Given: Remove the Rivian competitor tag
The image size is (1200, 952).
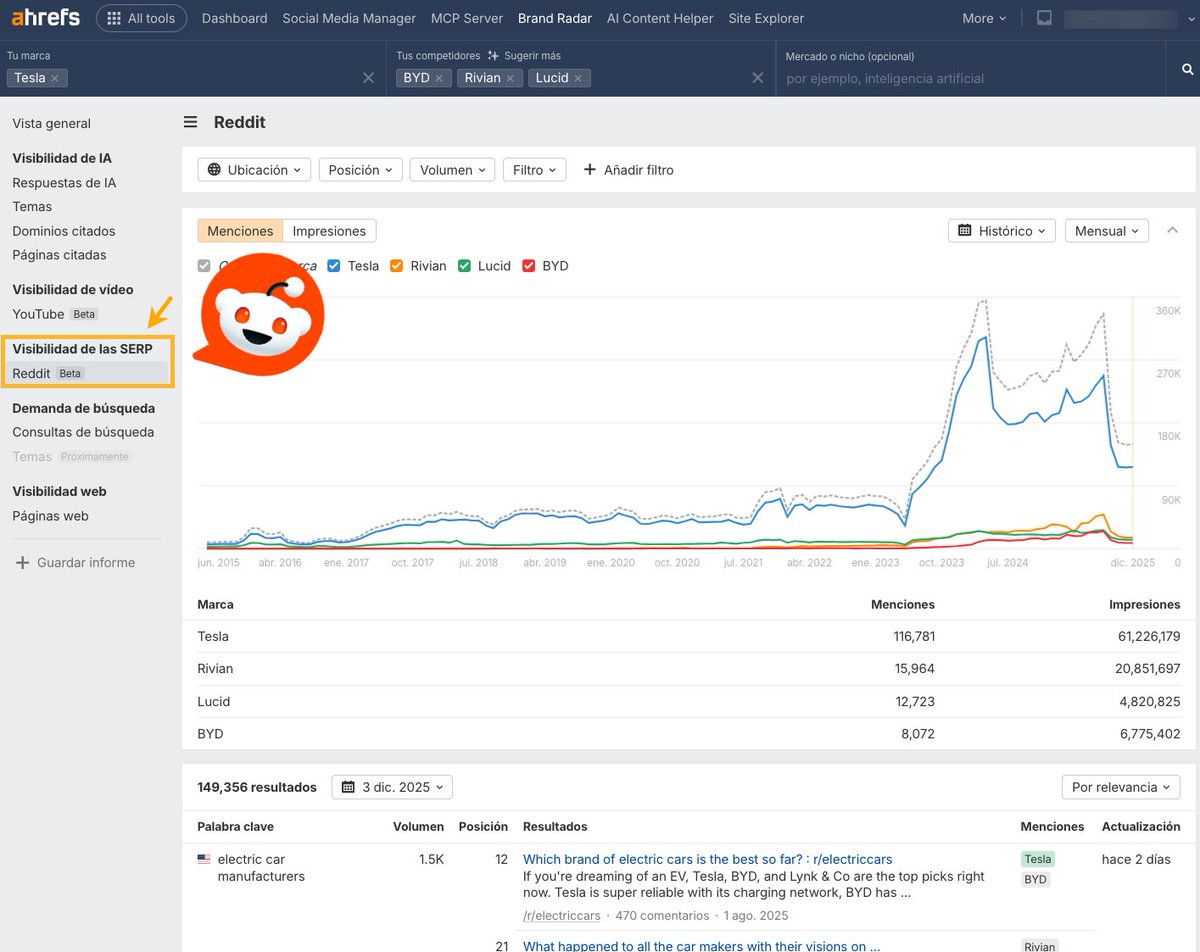Looking at the screenshot, I should click(x=510, y=78).
